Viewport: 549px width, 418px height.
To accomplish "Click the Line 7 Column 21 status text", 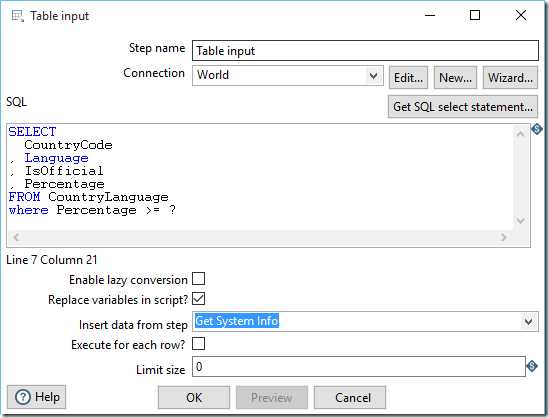I will click(52, 260).
